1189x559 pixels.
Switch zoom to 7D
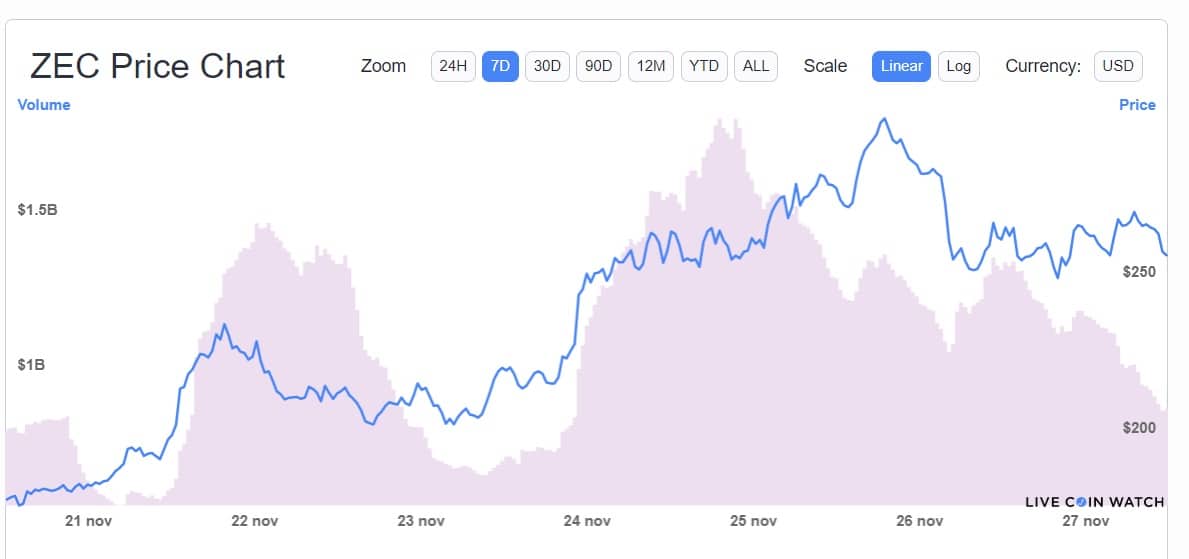coord(500,66)
